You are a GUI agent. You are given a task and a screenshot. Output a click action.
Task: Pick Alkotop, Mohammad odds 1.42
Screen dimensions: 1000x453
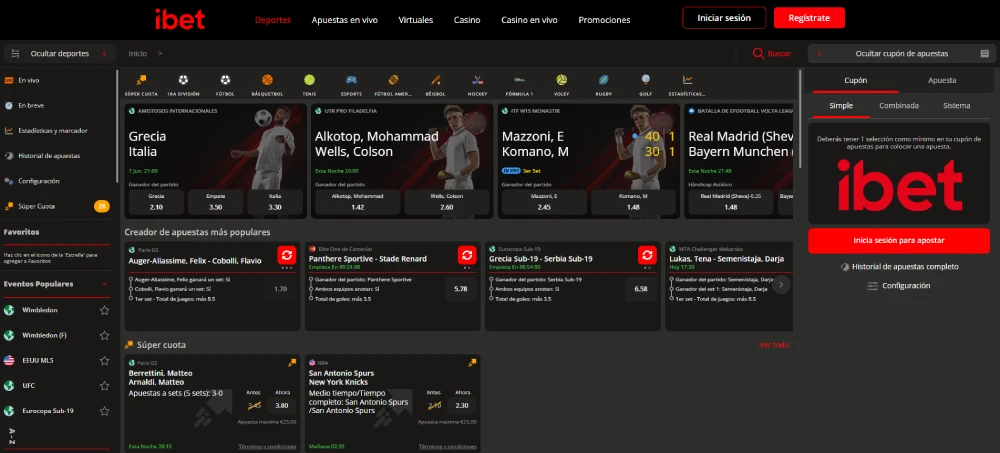[358, 202]
